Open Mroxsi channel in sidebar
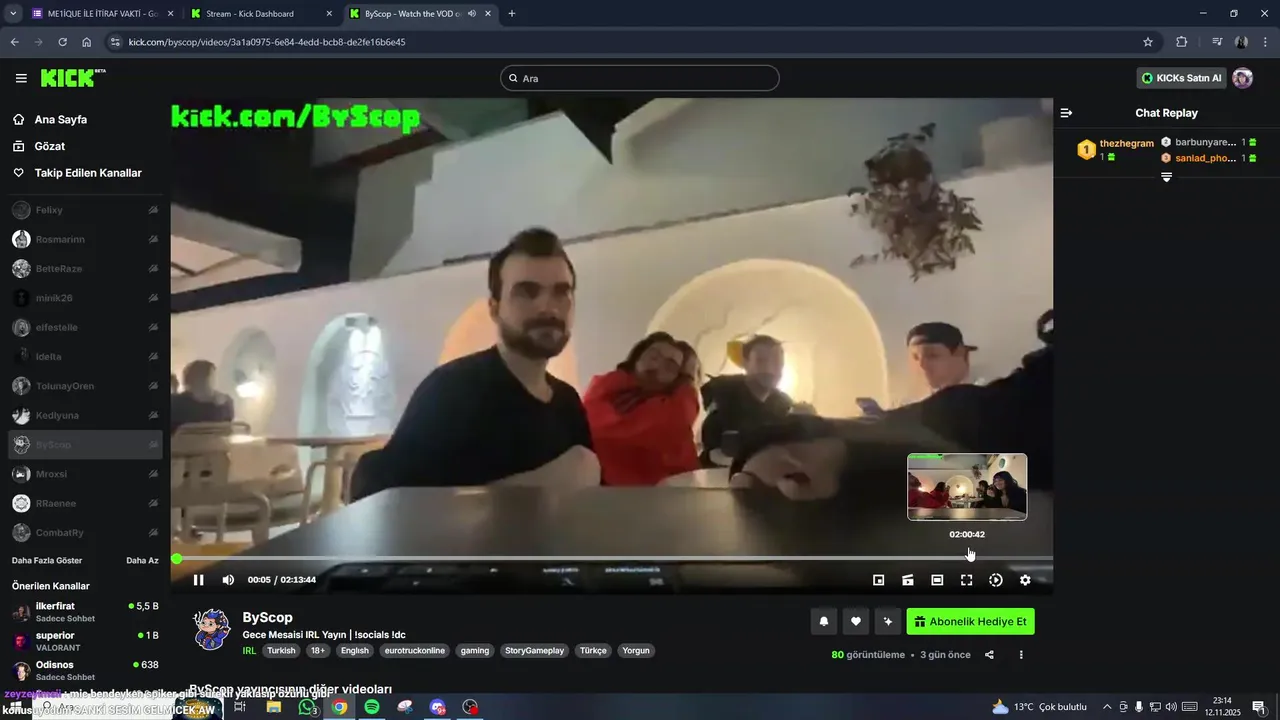The image size is (1280, 720). click(x=85, y=473)
